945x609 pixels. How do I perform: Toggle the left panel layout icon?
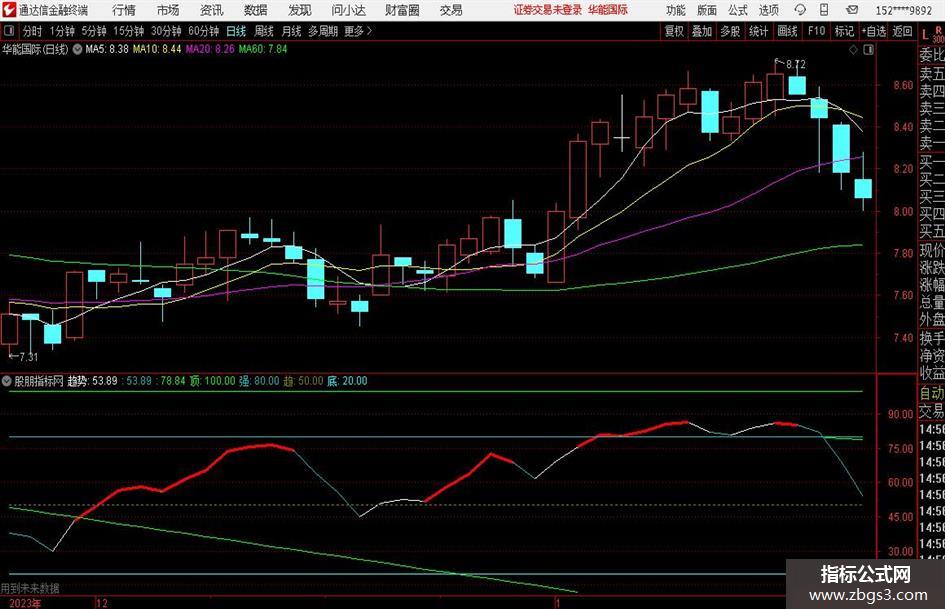click(x=10, y=31)
